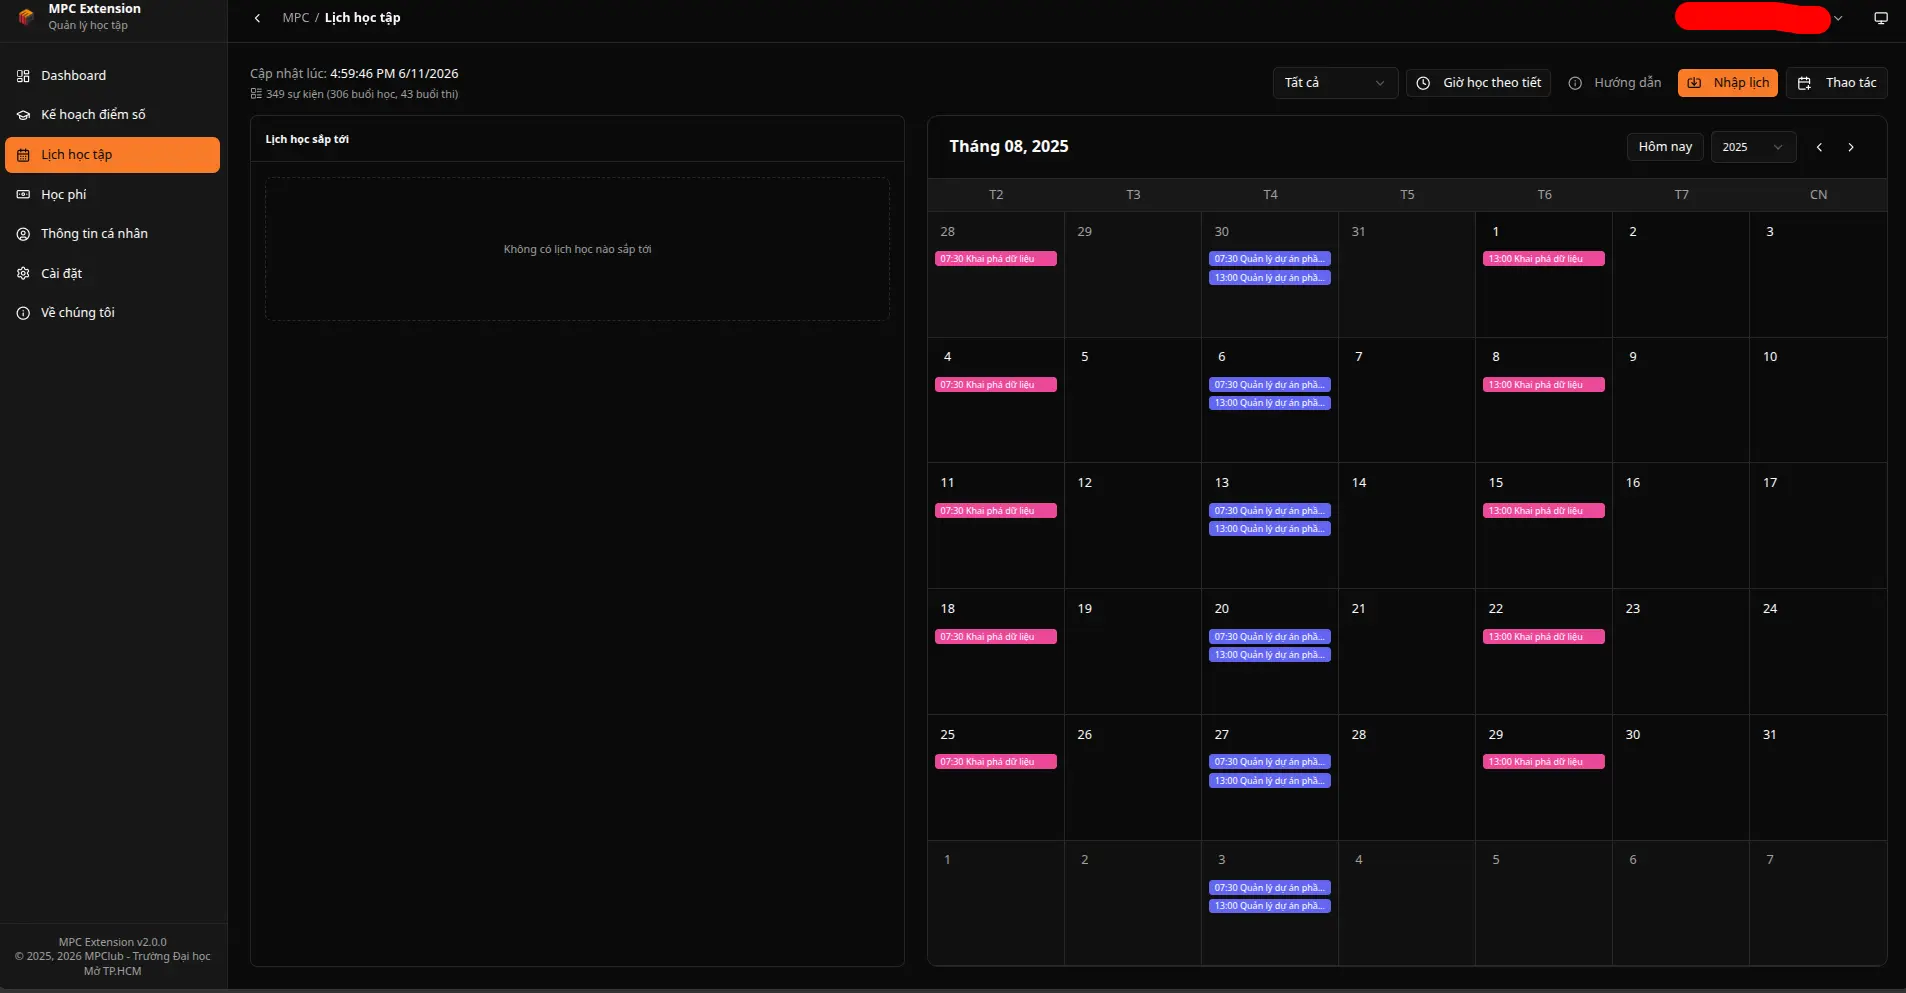Go to previous month arrow
Viewport: 1906px width, 993px height.
(x=1819, y=147)
